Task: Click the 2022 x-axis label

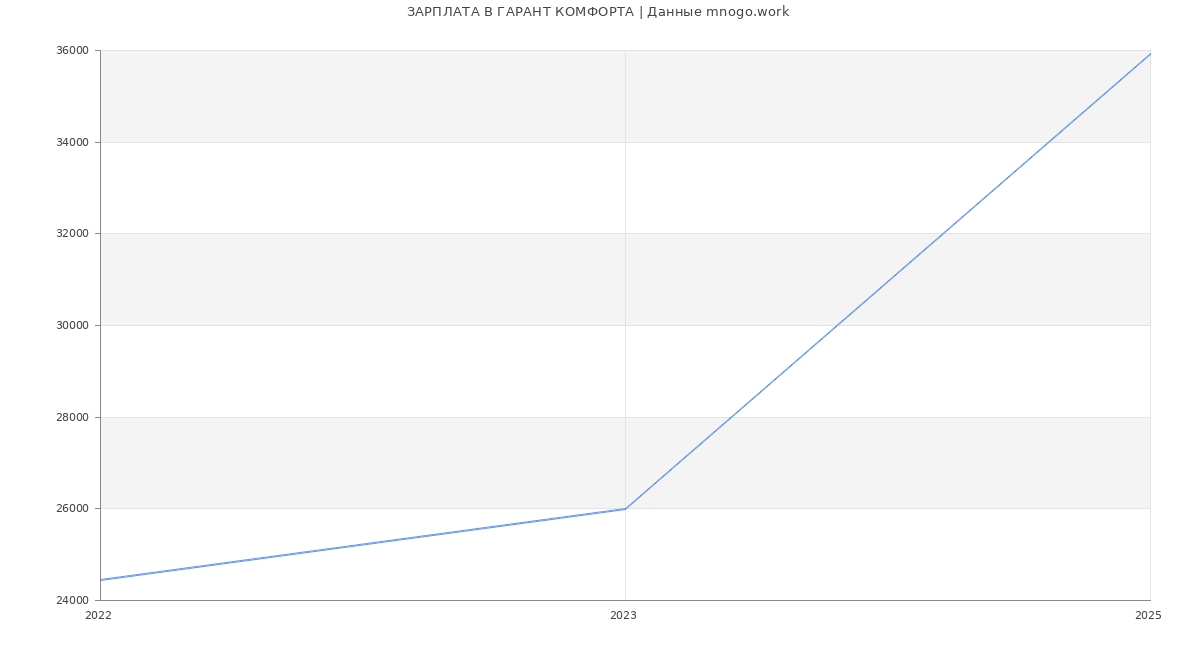Action: [x=98, y=616]
